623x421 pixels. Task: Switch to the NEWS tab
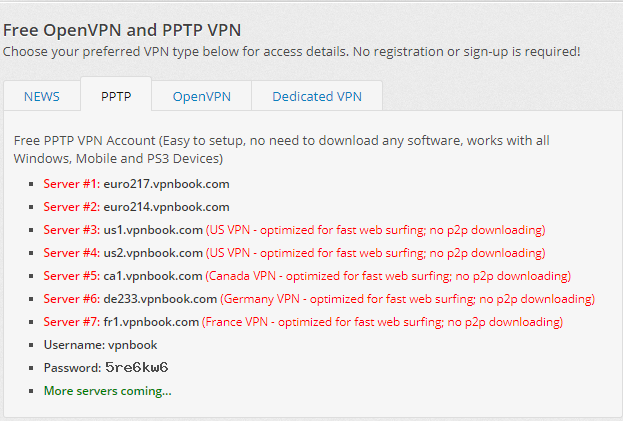click(42, 97)
